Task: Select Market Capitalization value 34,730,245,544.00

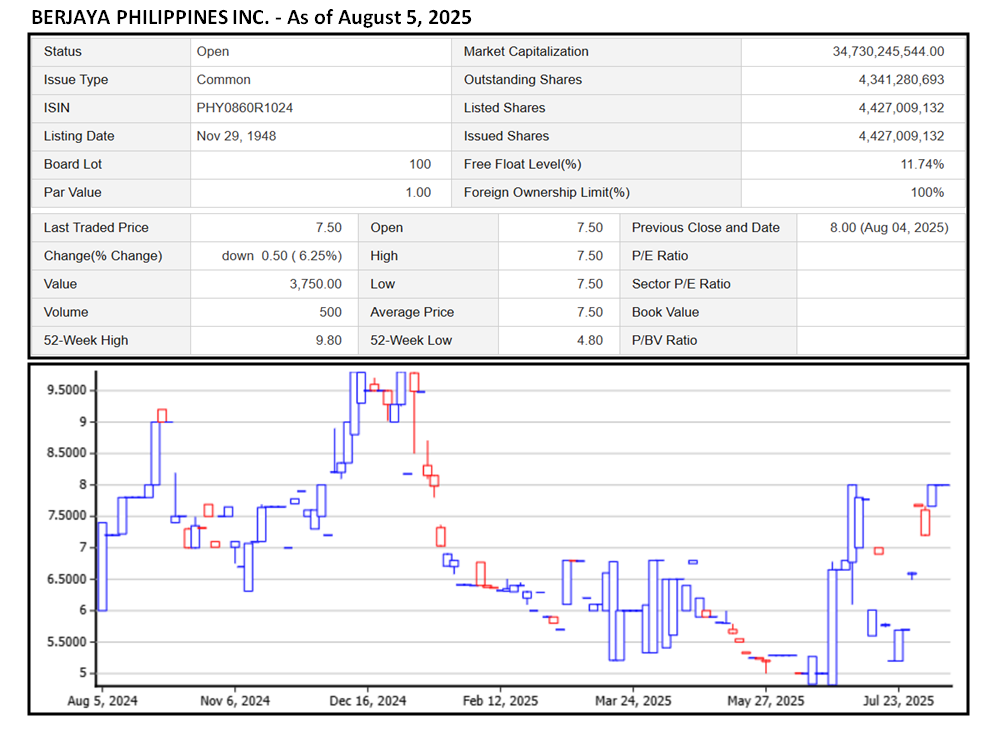Action: point(888,52)
